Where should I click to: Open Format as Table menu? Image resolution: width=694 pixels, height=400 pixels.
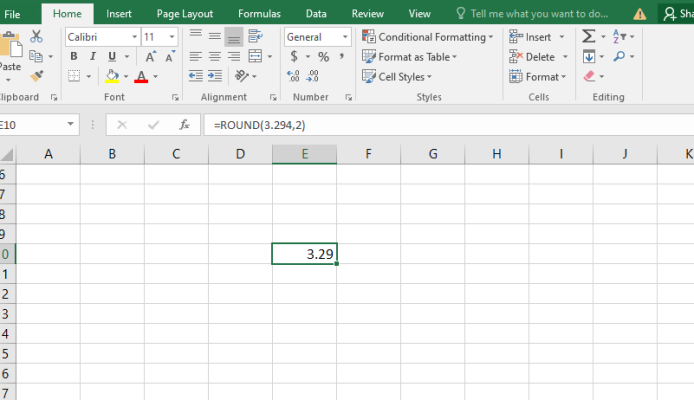tap(409, 57)
